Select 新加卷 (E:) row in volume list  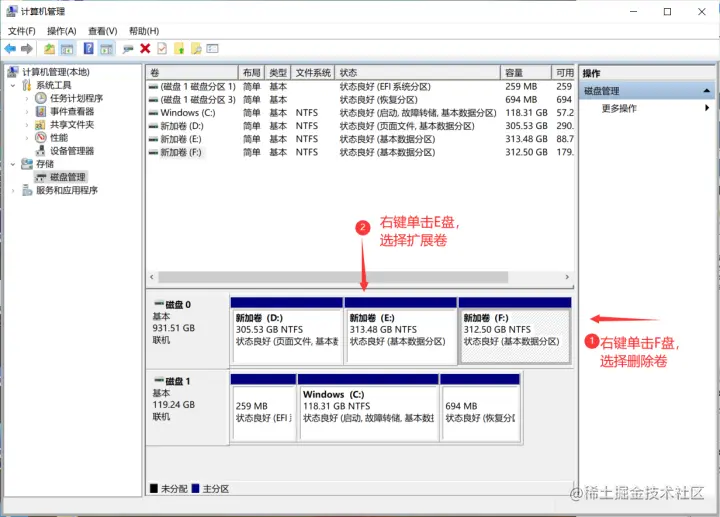click(x=360, y=139)
